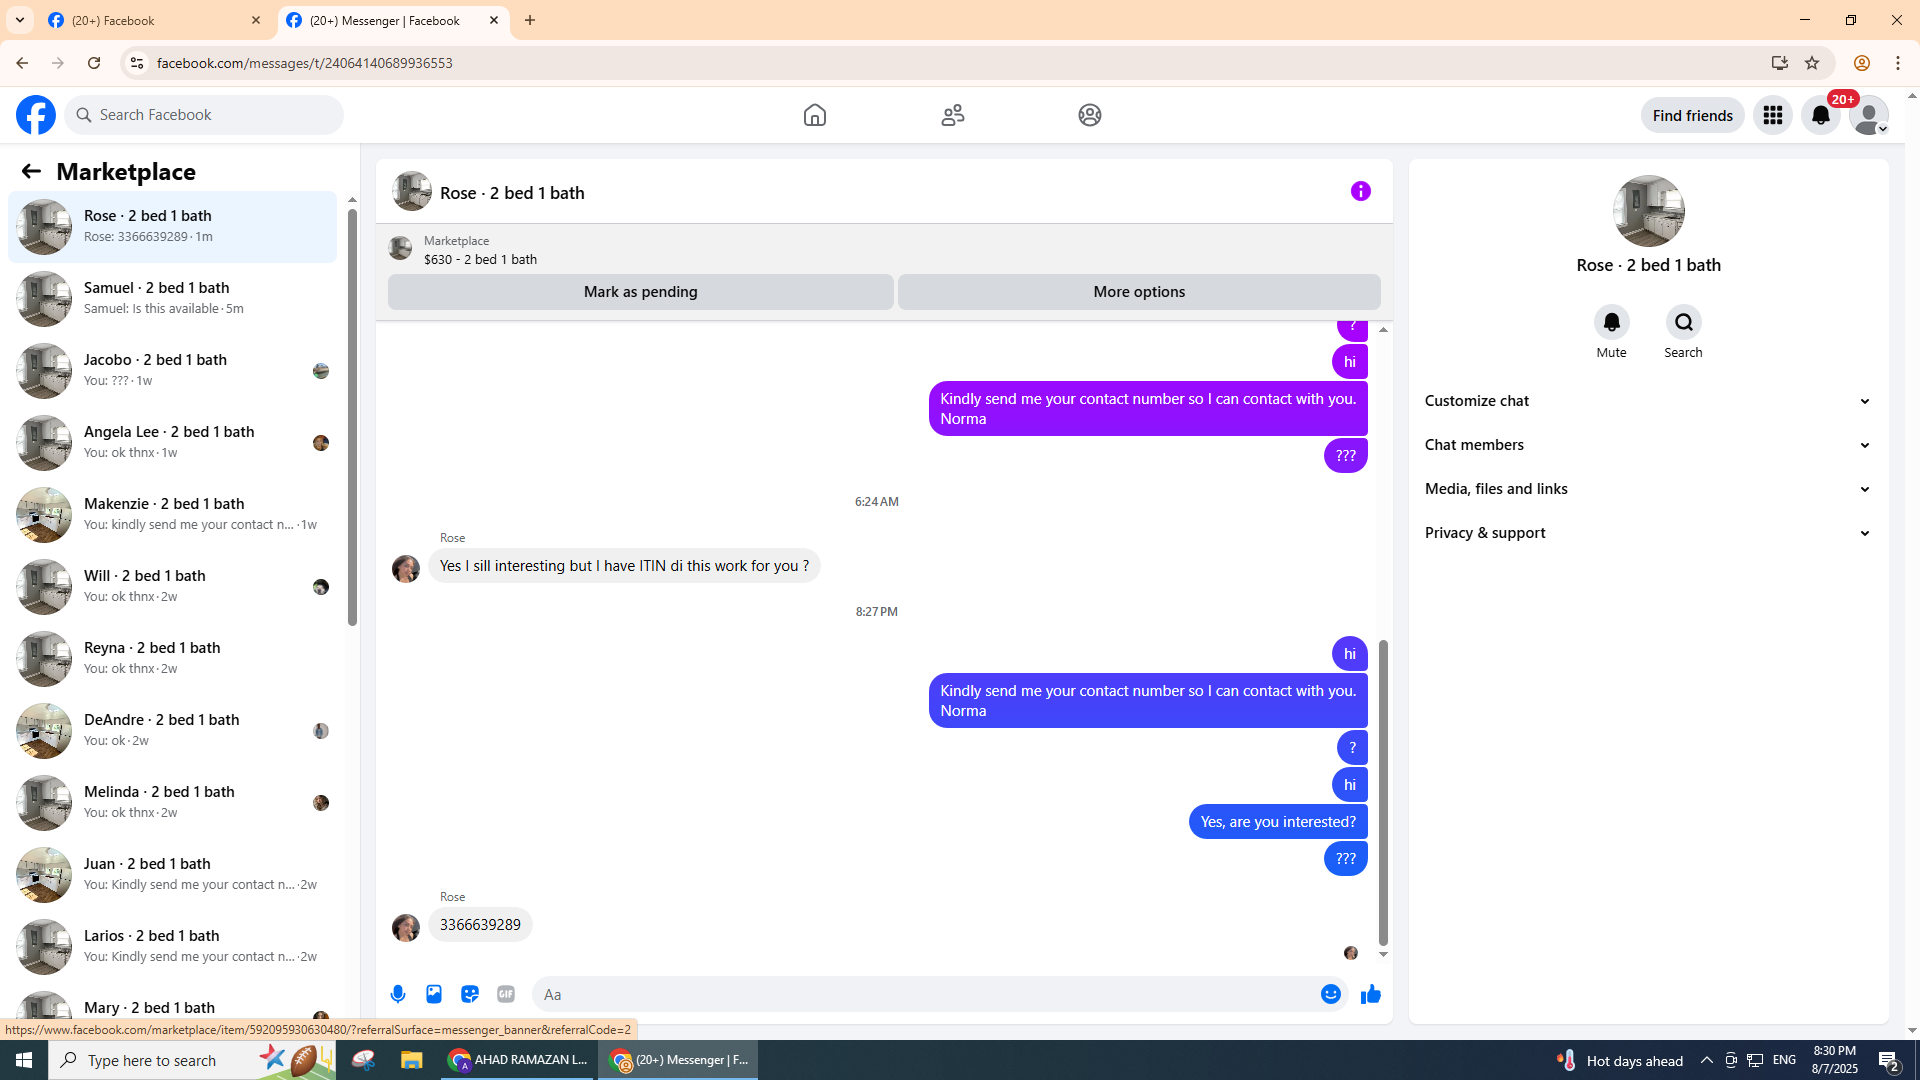
Task: Click the conversation list scrollbar
Action: pyautogui.click(x=352, y=419)
